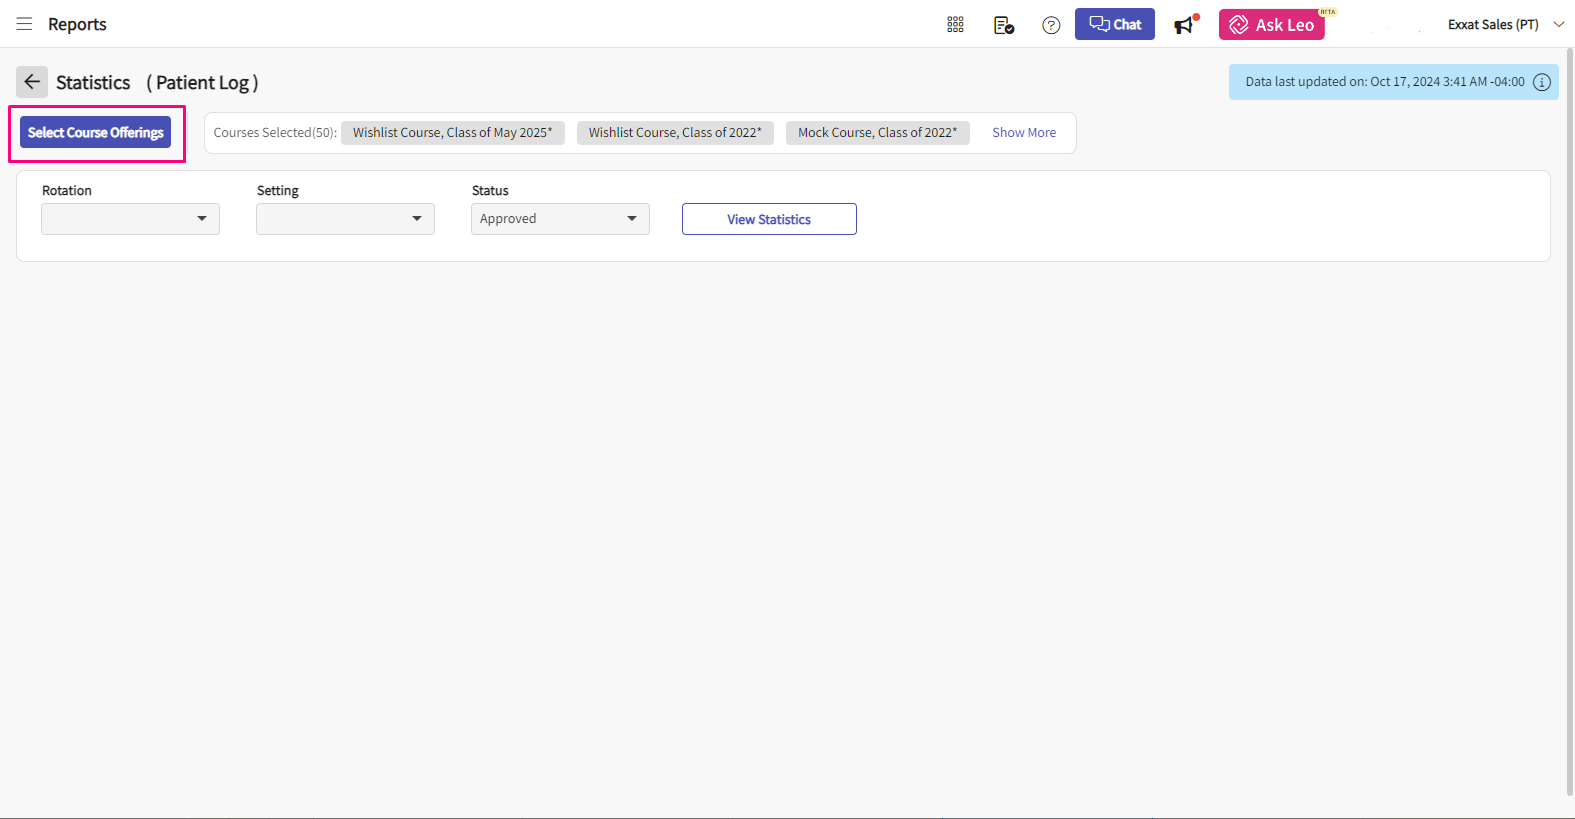Open the Status dropdown showing Approved

tap(560, 219)
